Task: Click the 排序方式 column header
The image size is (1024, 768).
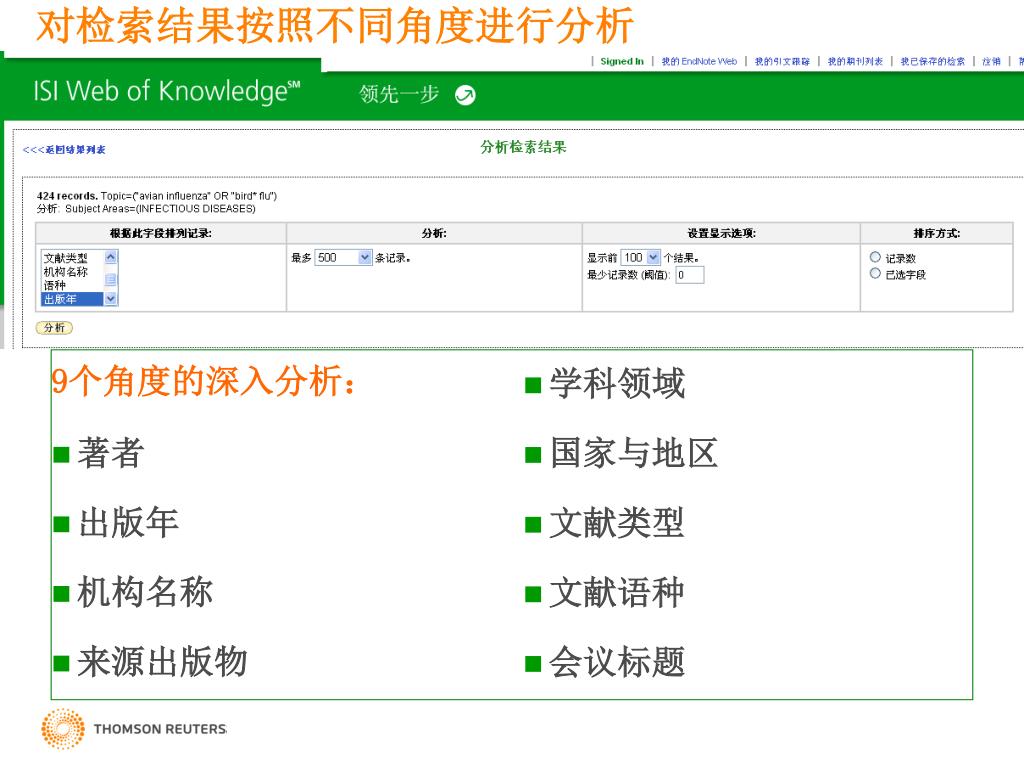Action: click(x=936, y=233)
